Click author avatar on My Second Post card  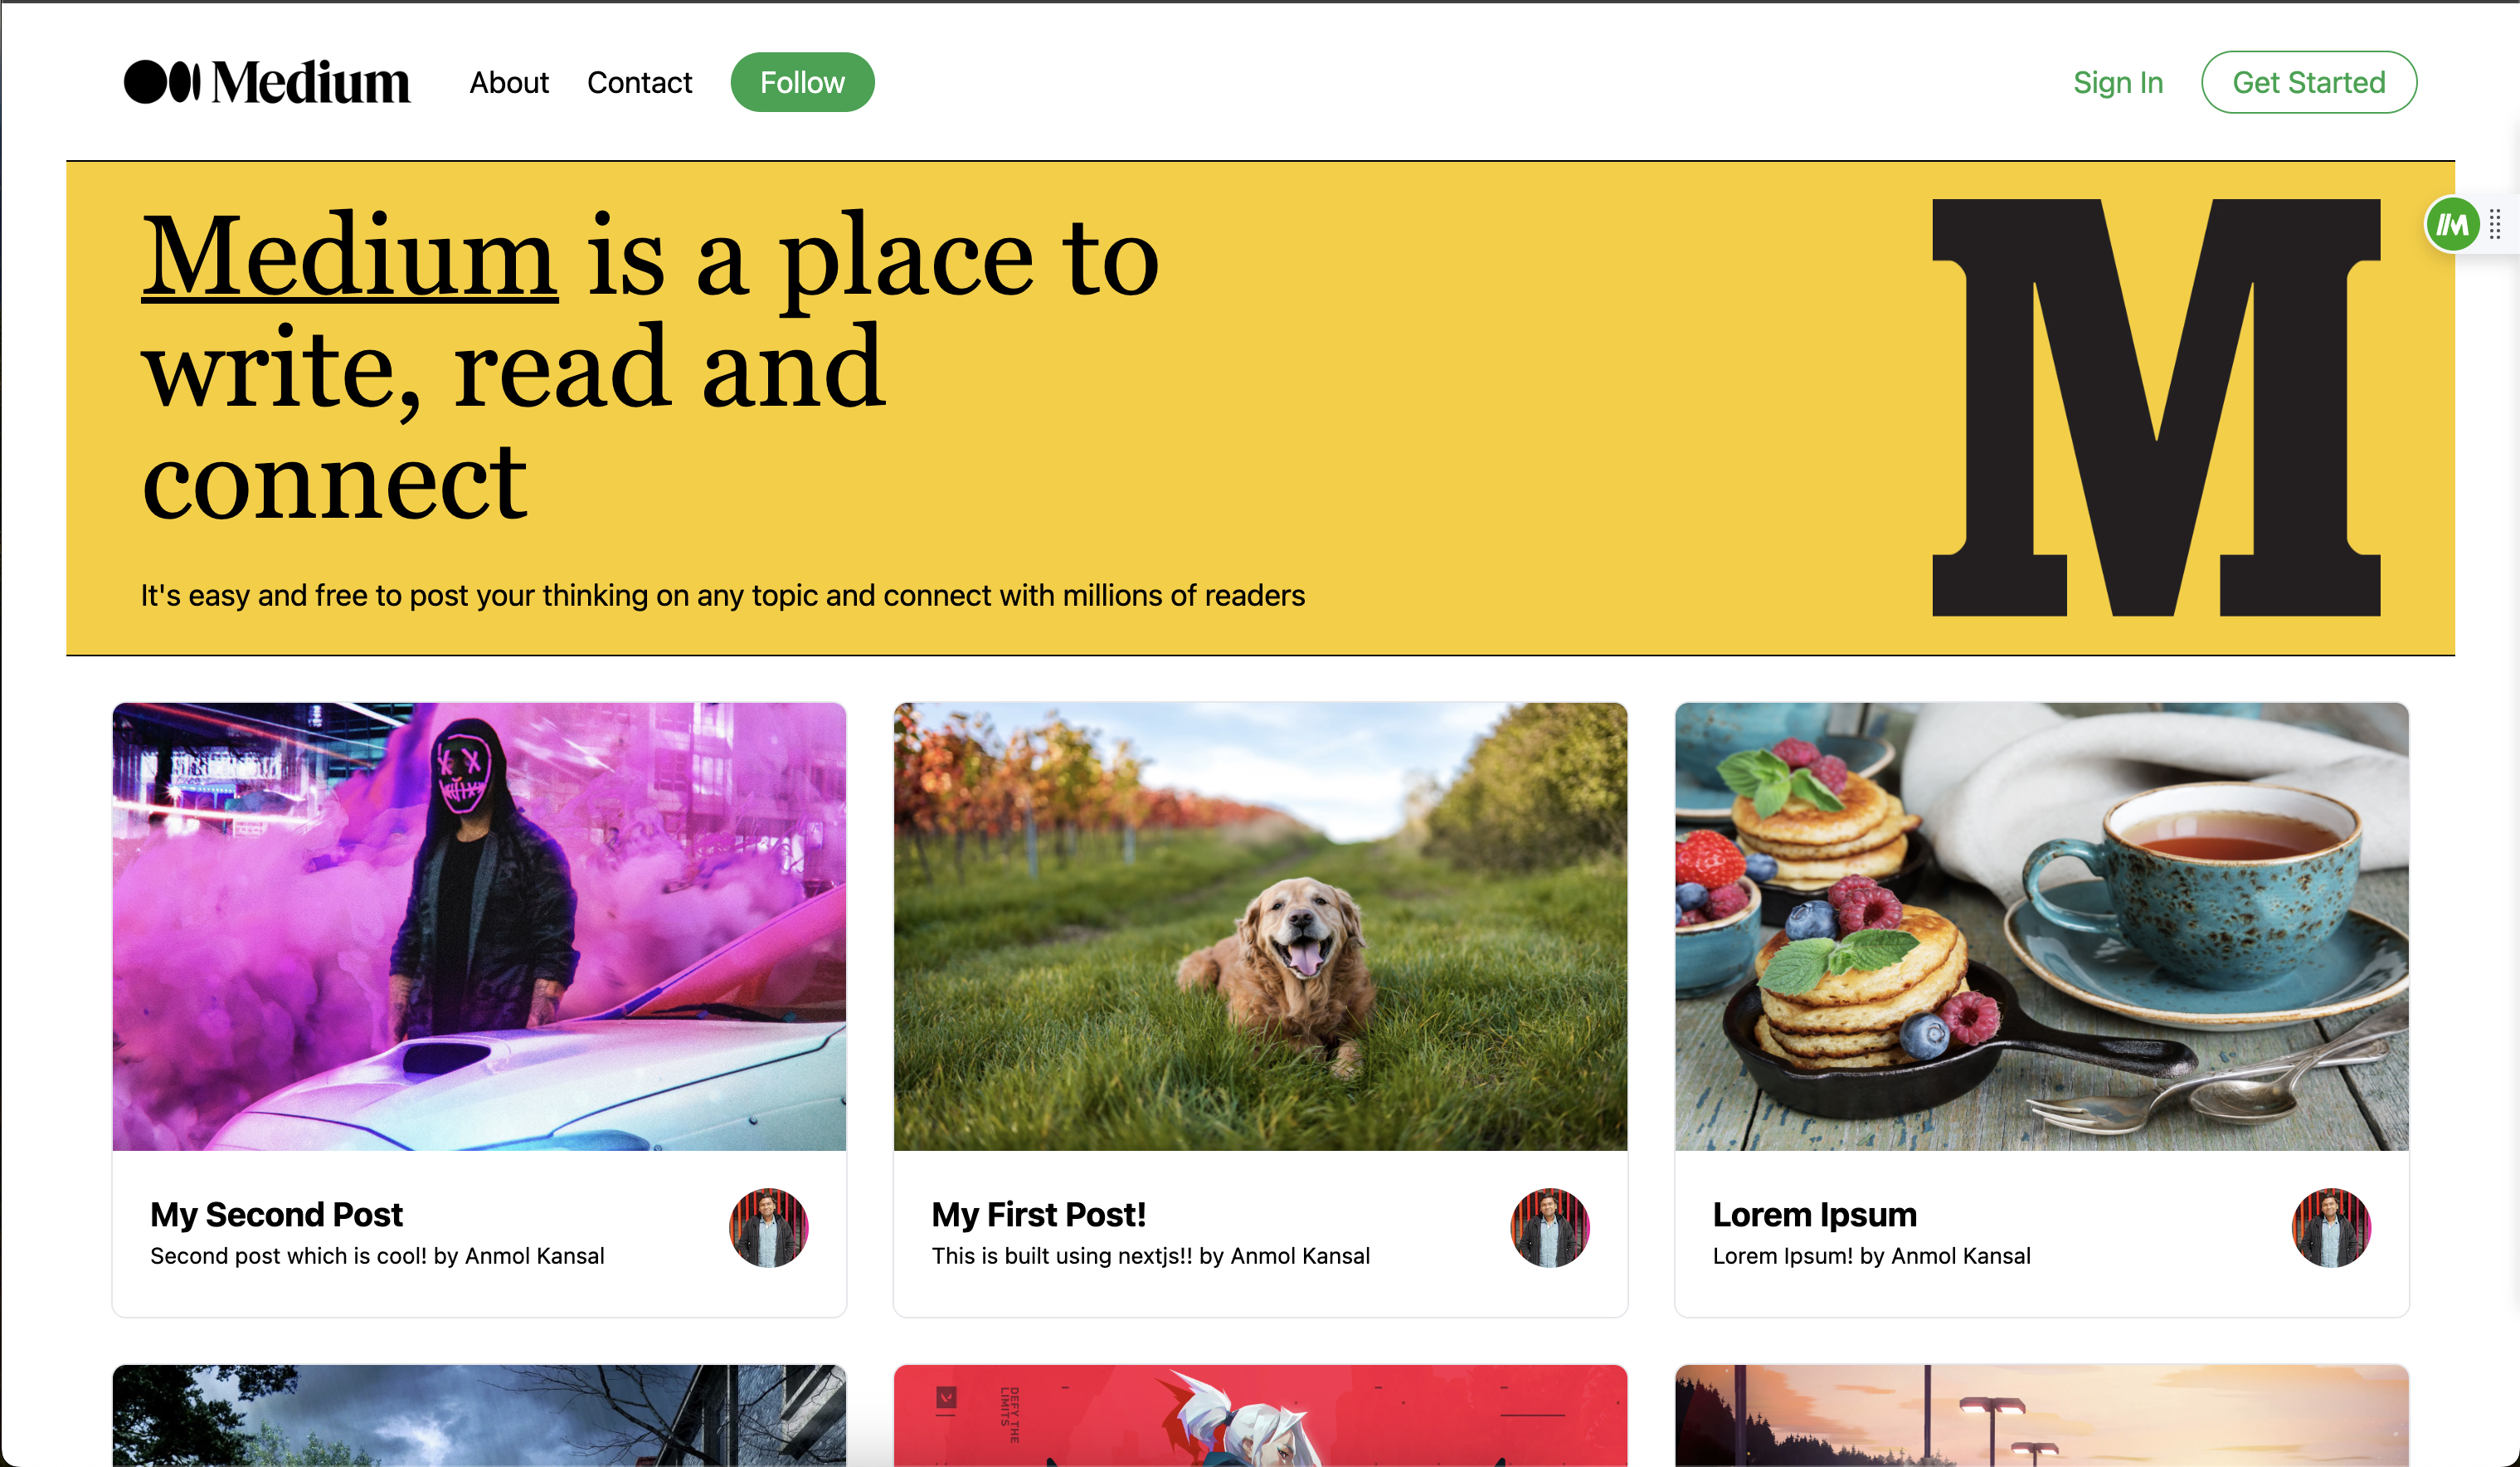click(x=768, y=1227)
